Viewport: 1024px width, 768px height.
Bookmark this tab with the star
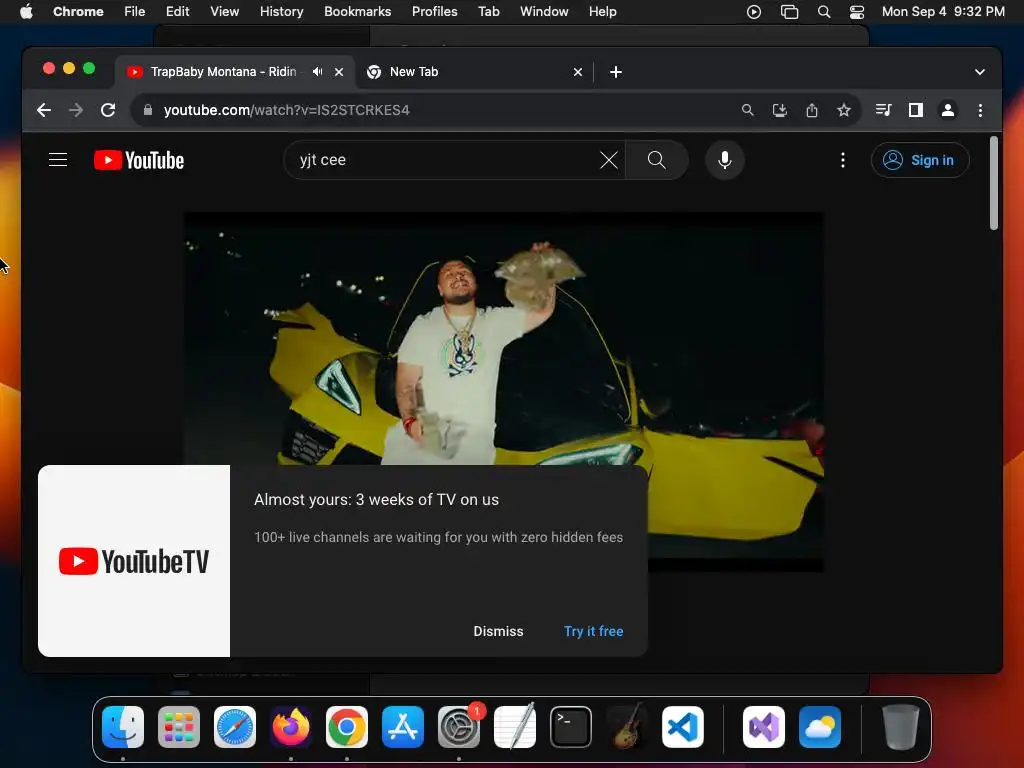pyautogui.click(x=844, y=110)
